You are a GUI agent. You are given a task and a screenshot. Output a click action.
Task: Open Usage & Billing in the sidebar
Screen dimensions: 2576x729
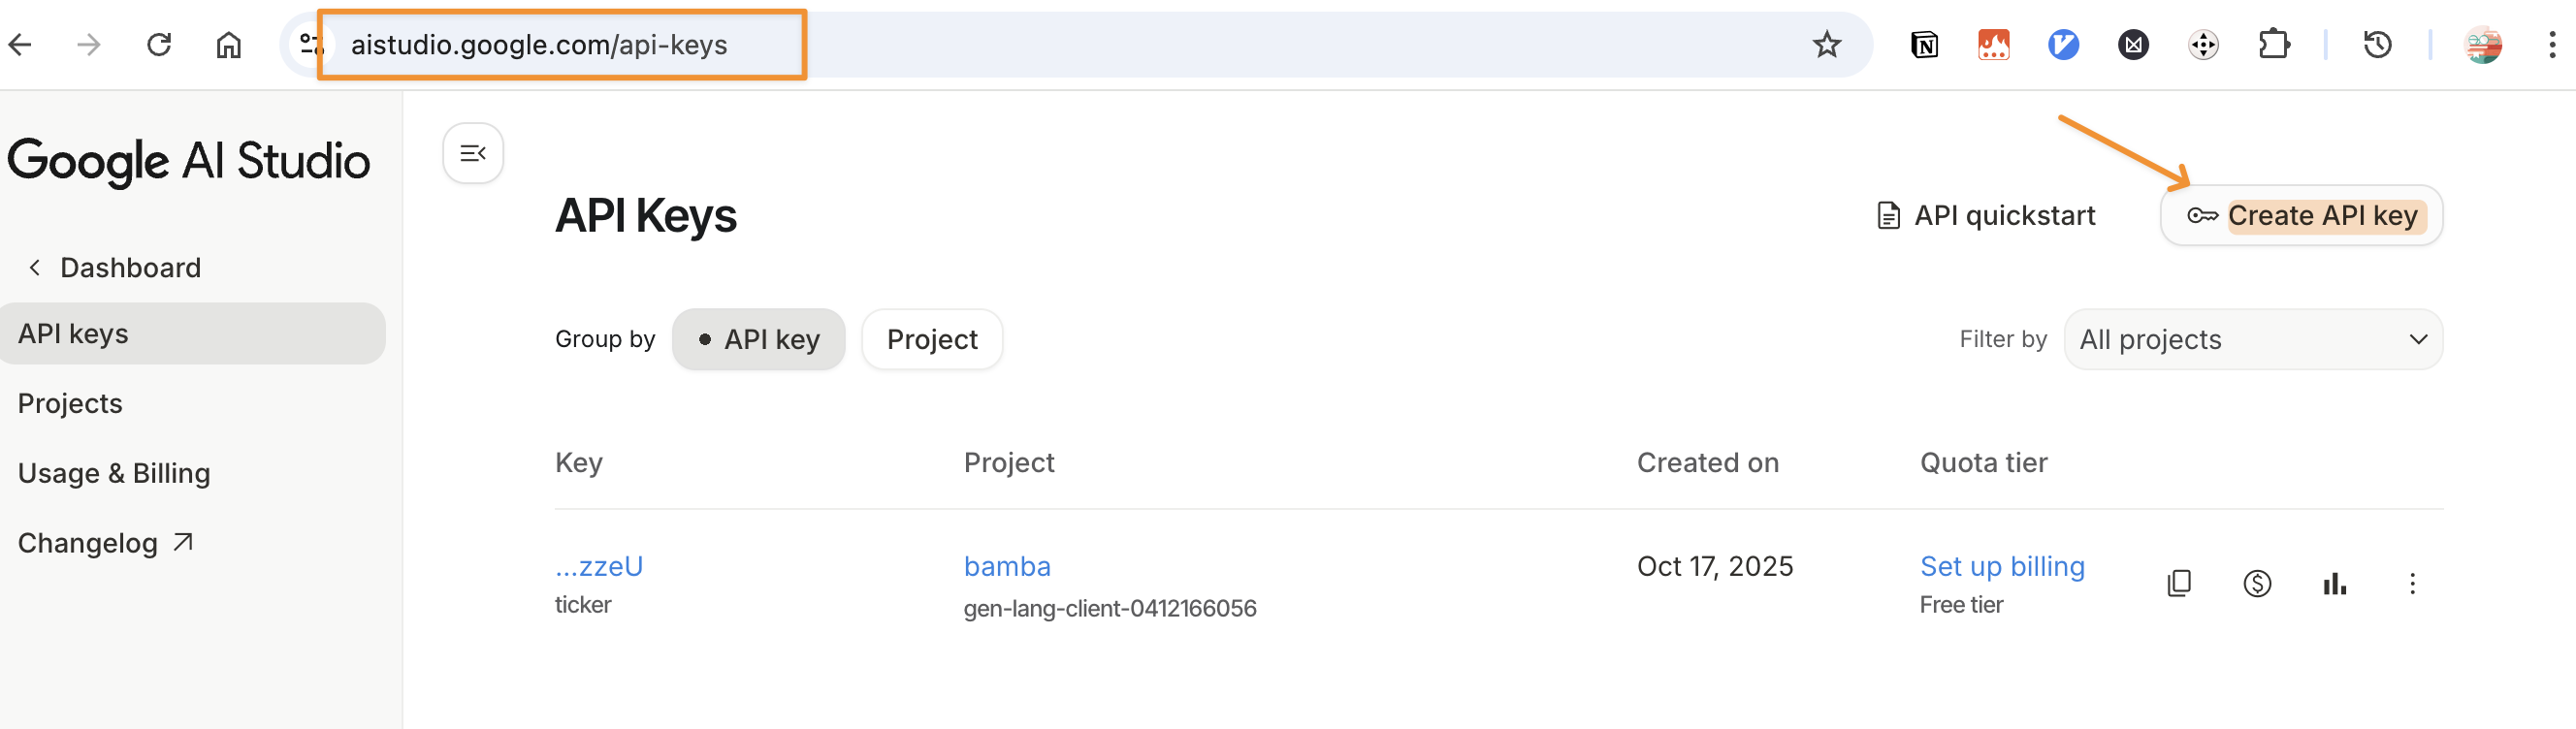click(x=114, y=474)
